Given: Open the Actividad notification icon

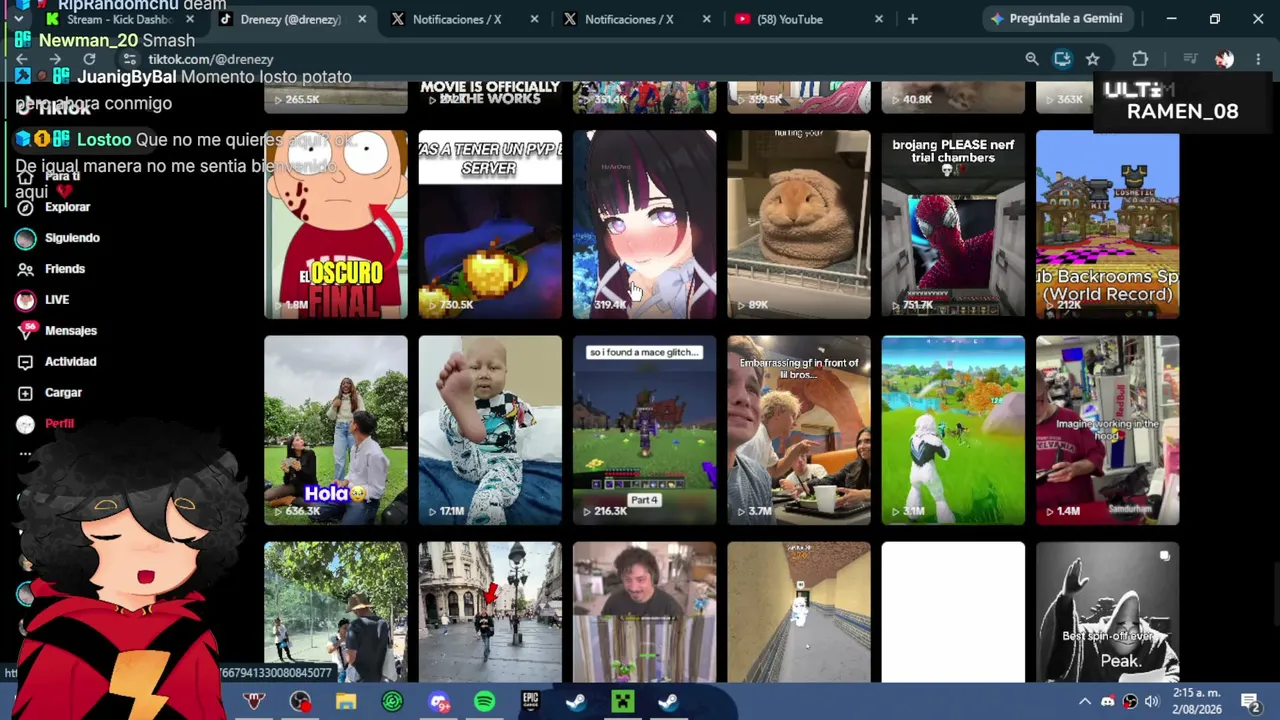Looking at the screenshot, I should pyautogui.click(x=25, y=362).
